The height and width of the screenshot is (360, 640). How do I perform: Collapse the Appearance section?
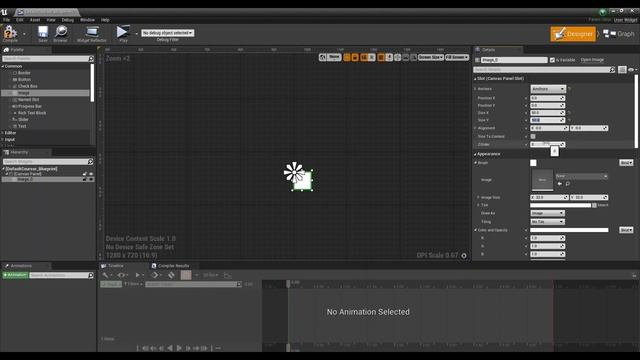pos(475,154)
